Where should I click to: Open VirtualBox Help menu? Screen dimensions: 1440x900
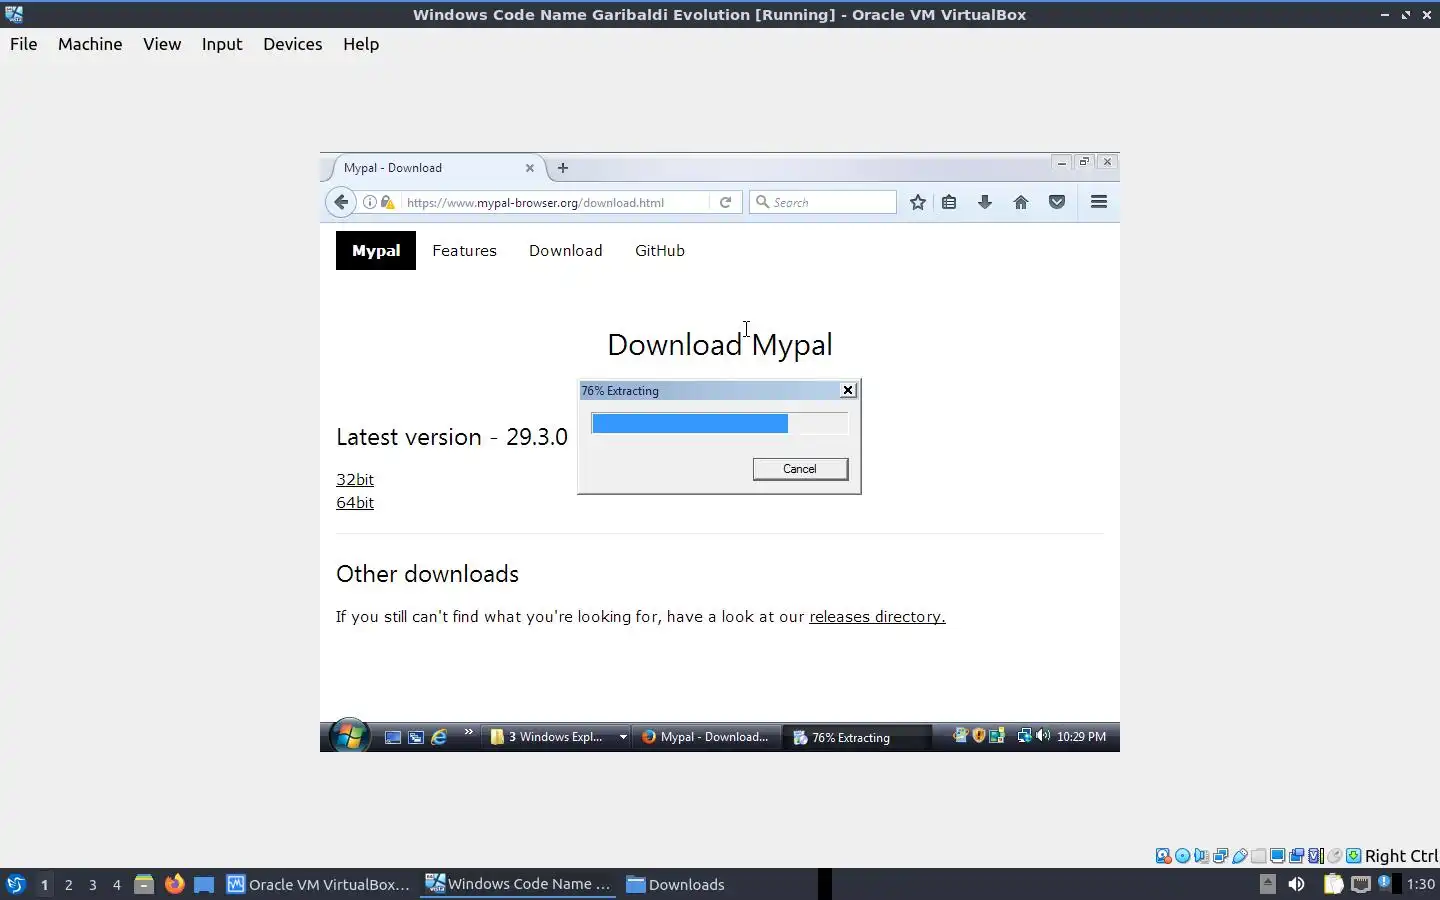[x=361, y=44]
